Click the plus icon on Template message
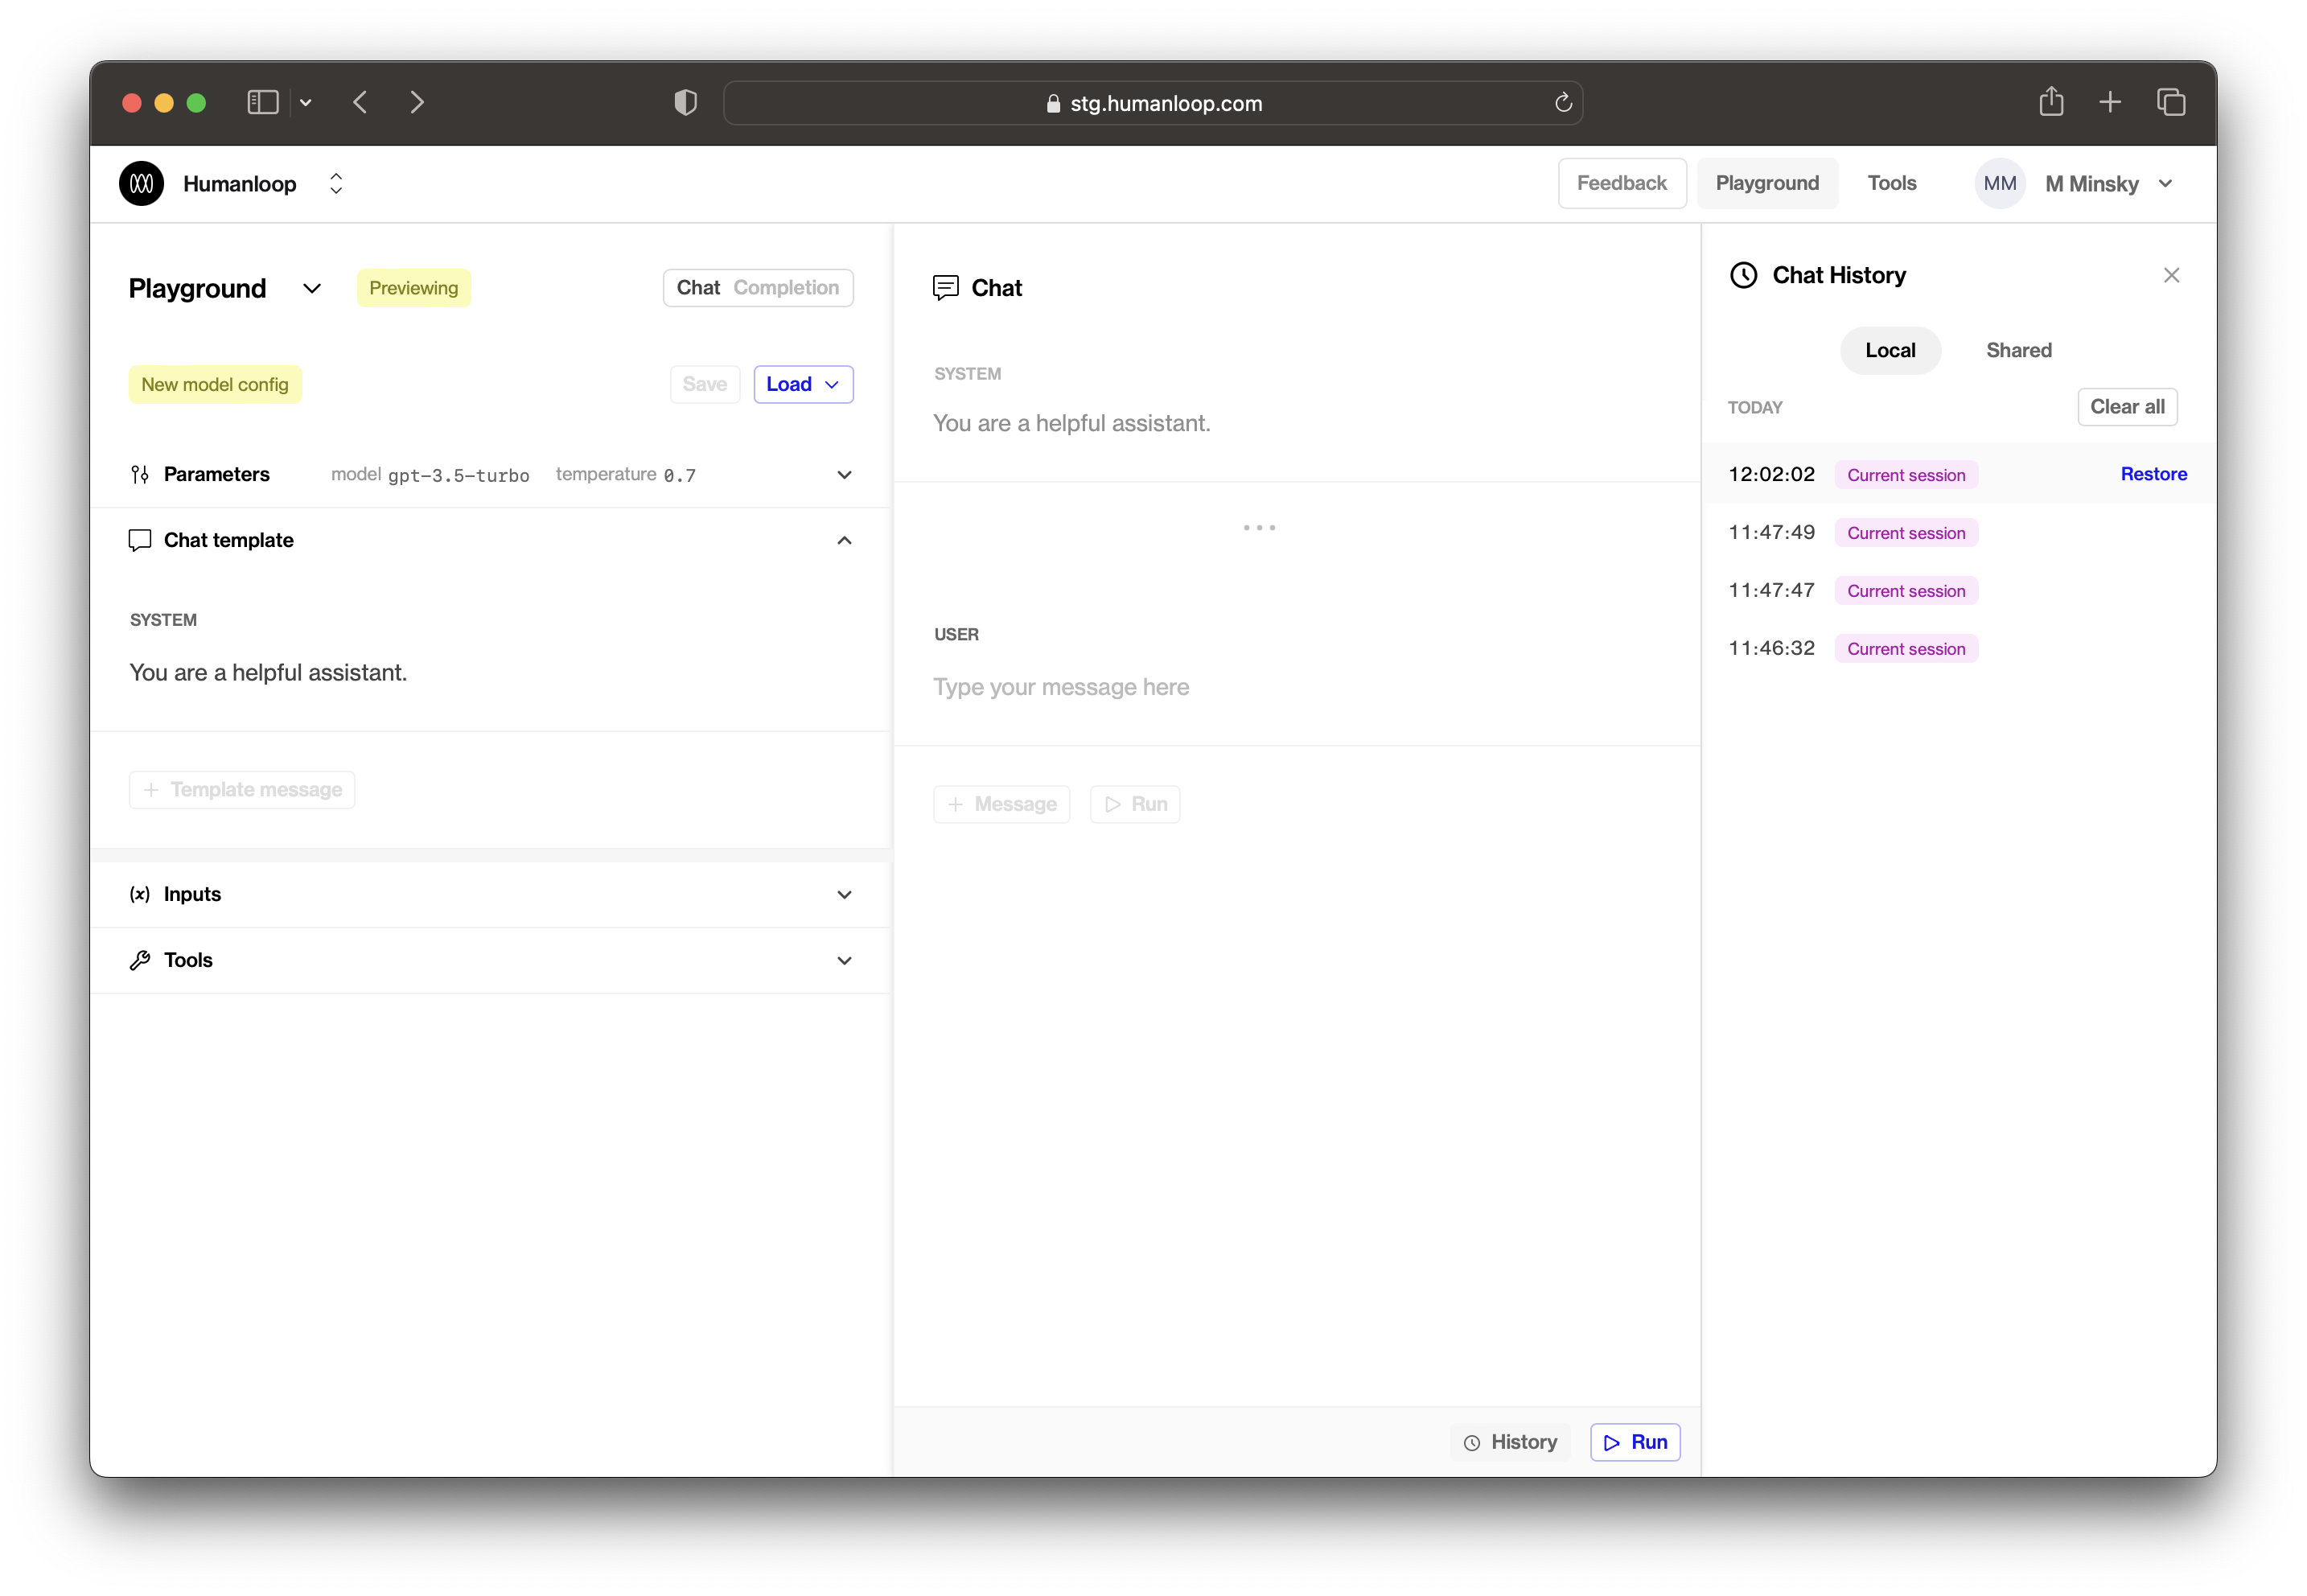This screenshot has height=1596, width=2307. click(151, 790)
